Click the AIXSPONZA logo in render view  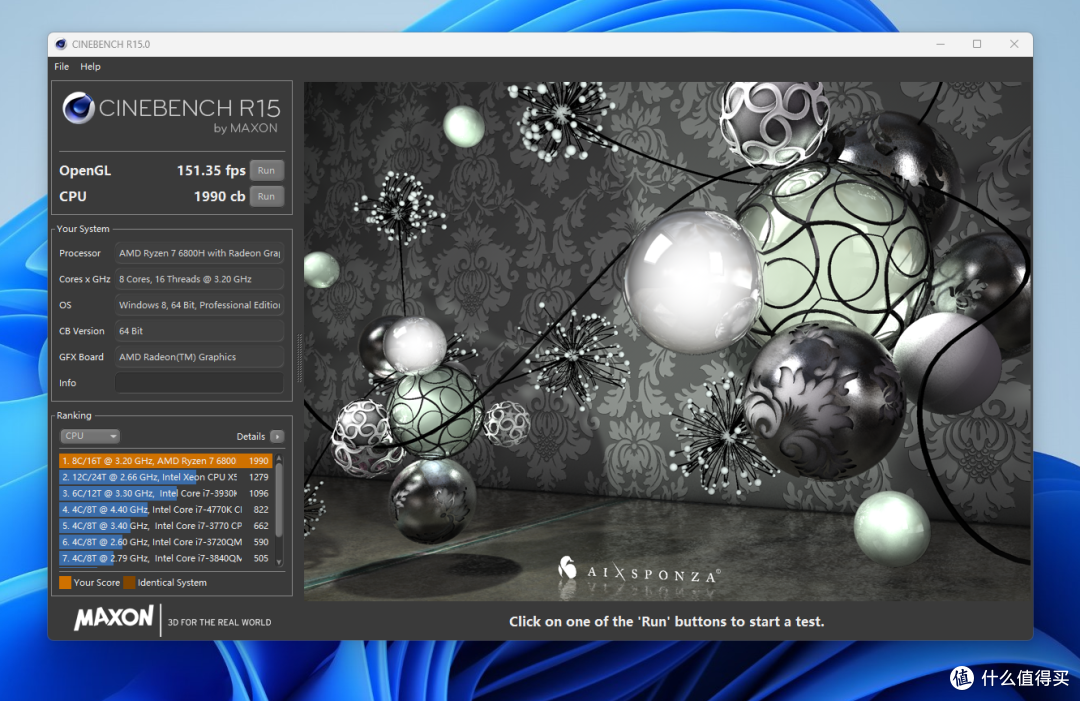638,571
